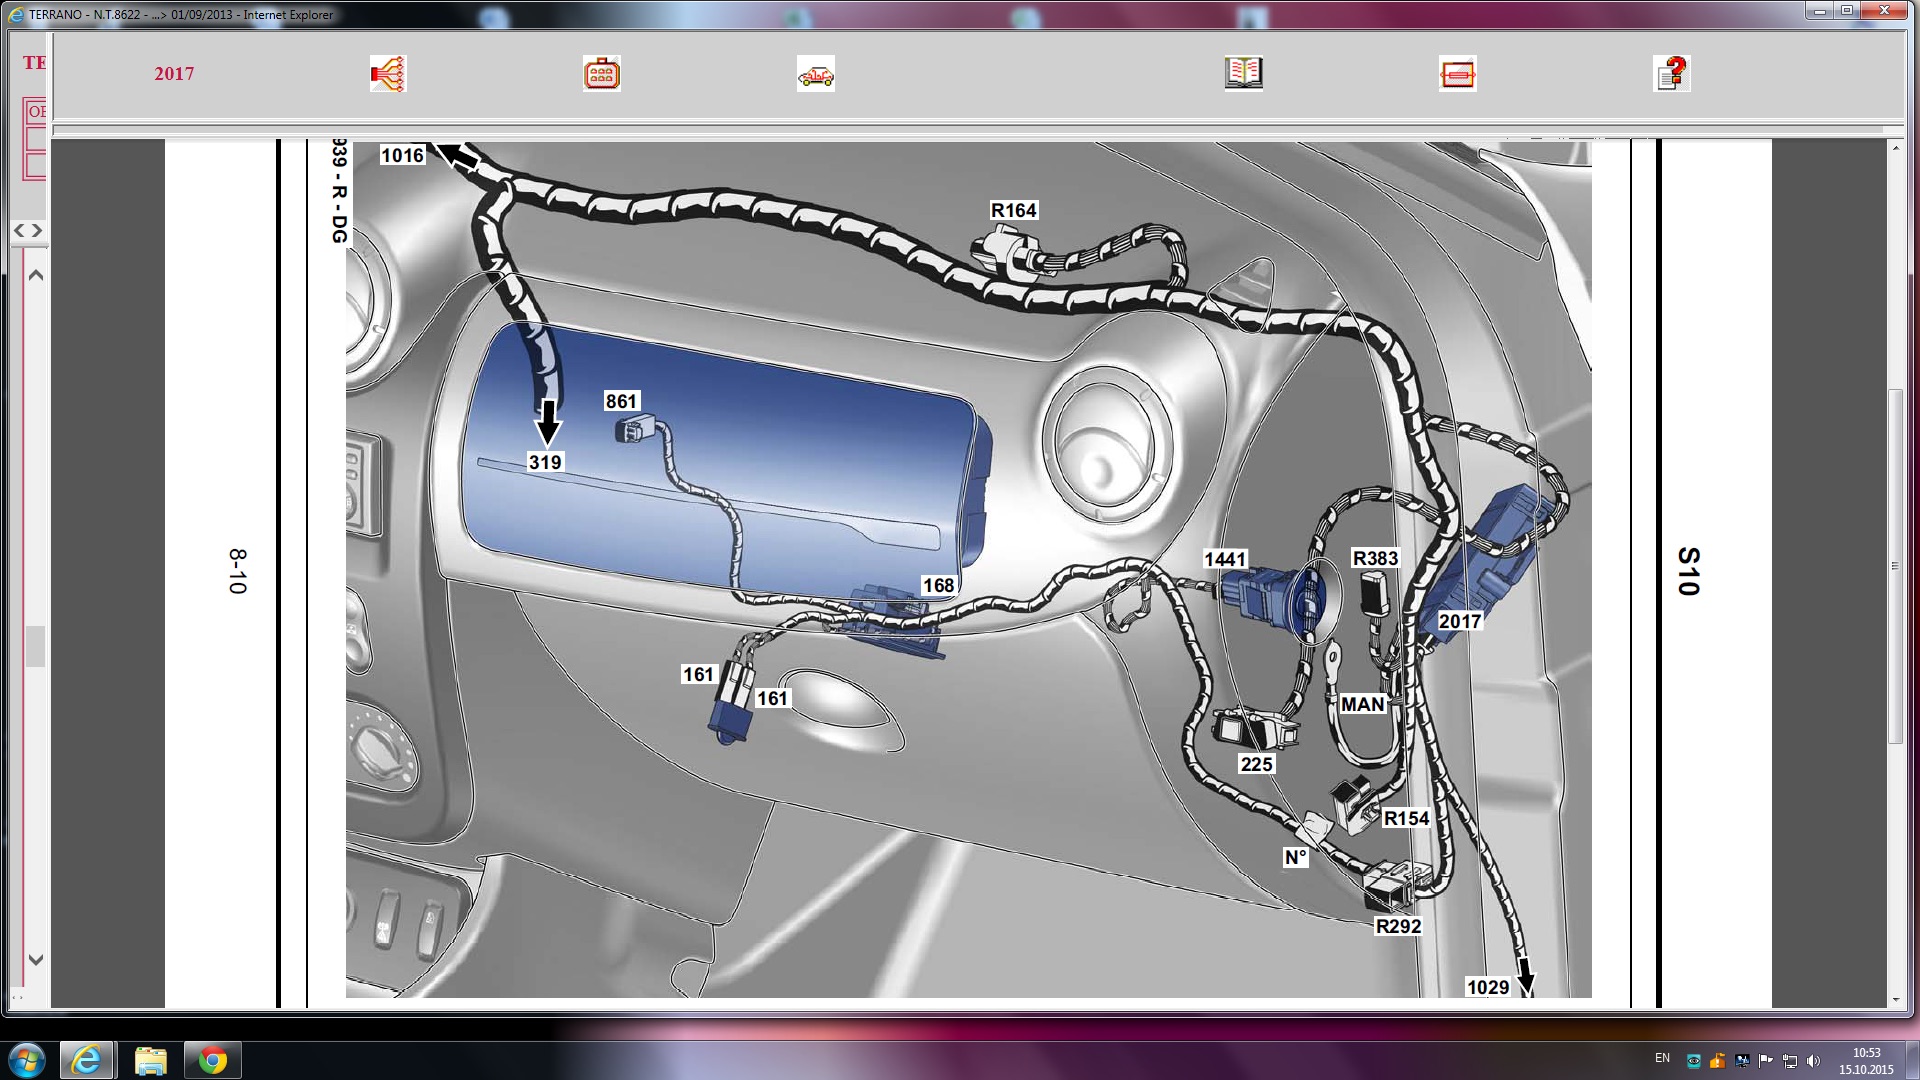Viewport: 1920px width, 1080px height.
Task: Click the left pane down arrow
Action: coord(36,960)
